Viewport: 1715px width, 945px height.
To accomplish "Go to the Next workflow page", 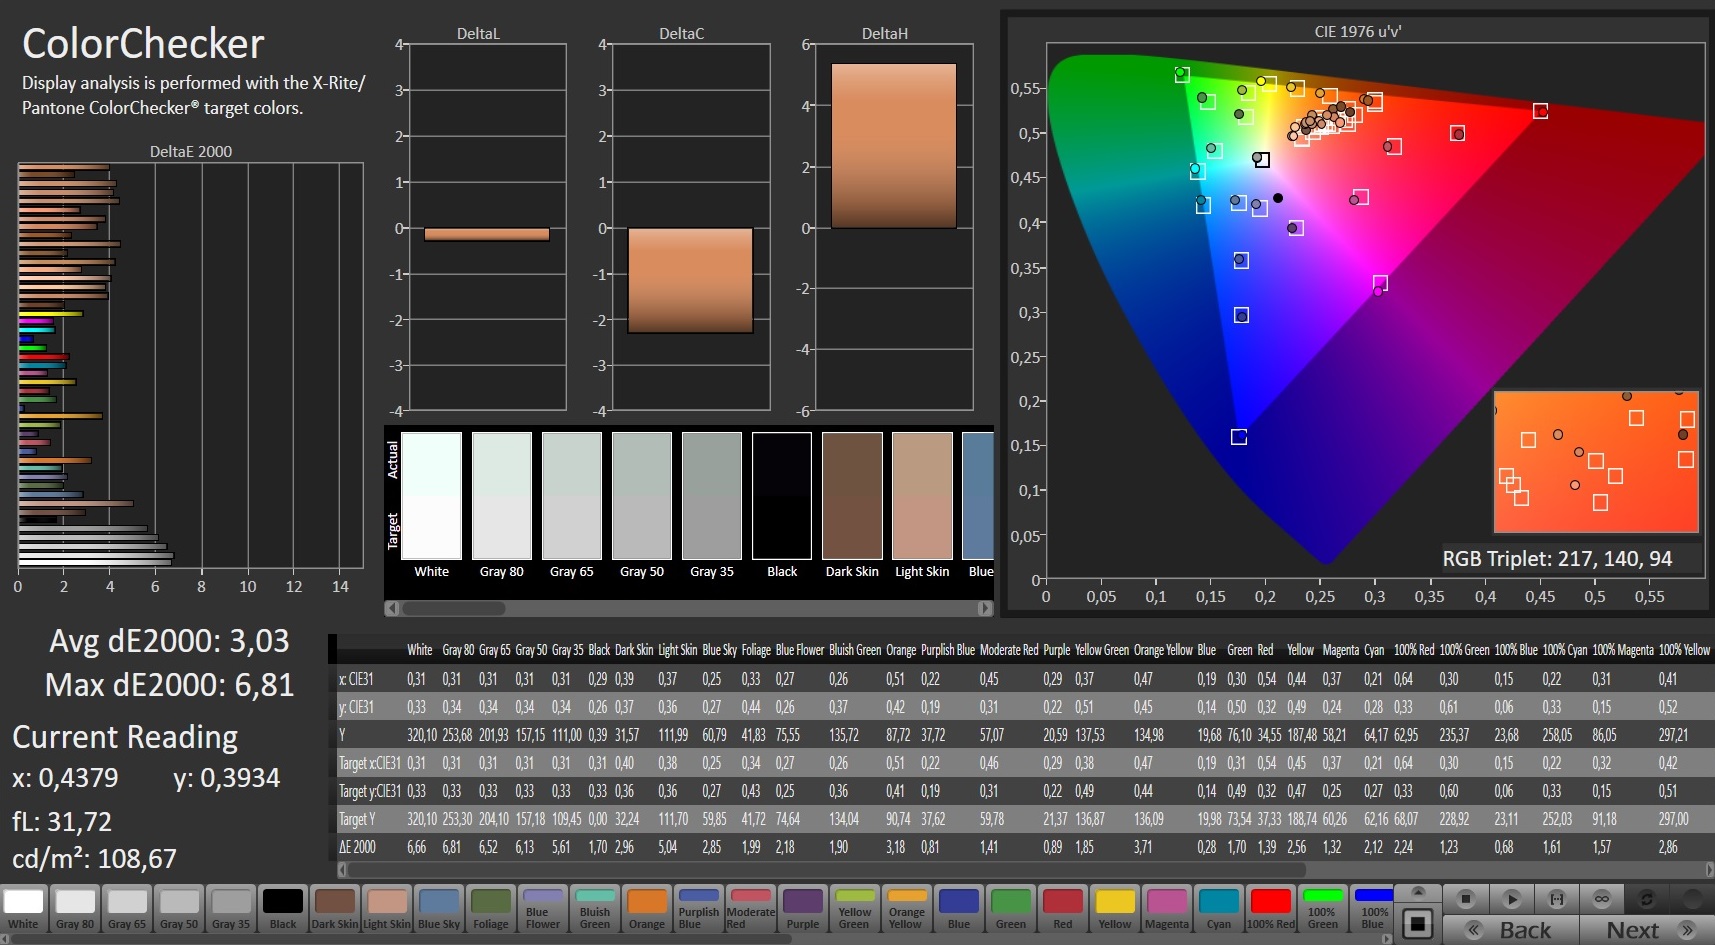I will (x=1647, y=930).
